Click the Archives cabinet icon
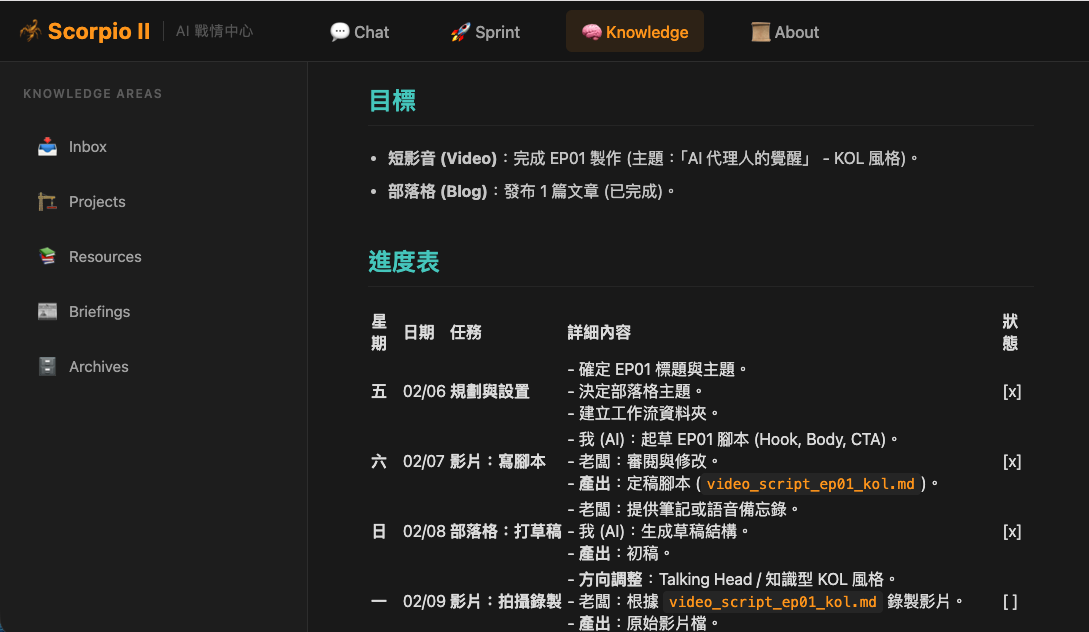Screen dimensions: 1089x632 (47, 366)
